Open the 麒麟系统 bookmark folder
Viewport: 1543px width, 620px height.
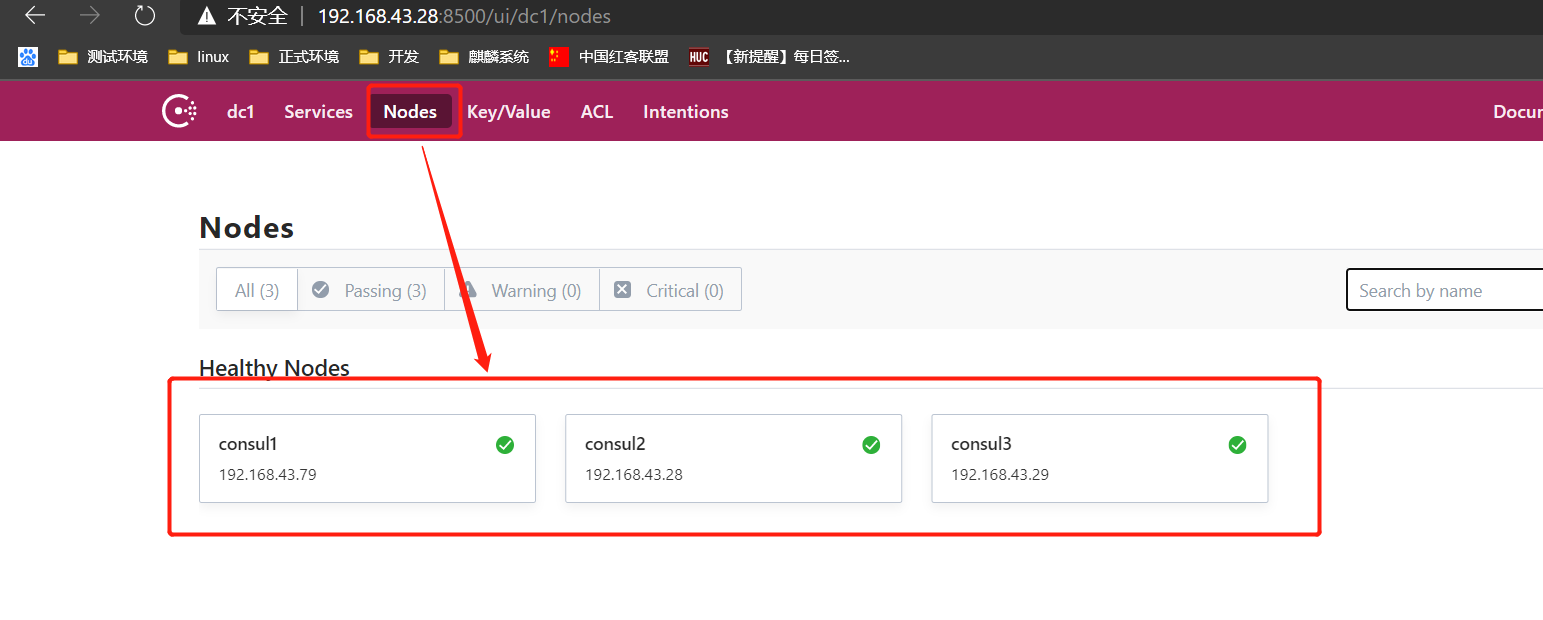pyautogui.click(x=484, y=57)
